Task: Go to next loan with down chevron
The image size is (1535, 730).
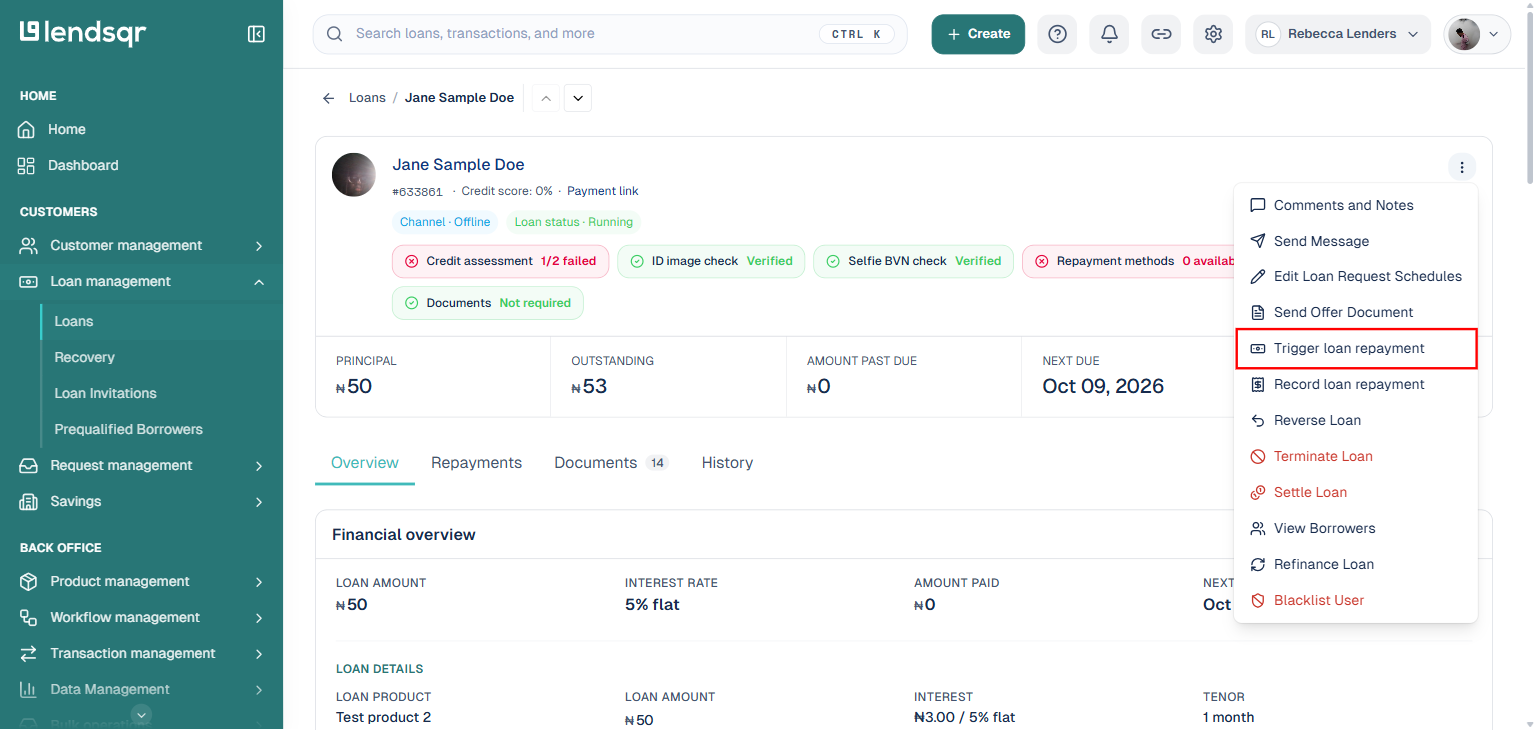Action: click(x=578, y=98)
